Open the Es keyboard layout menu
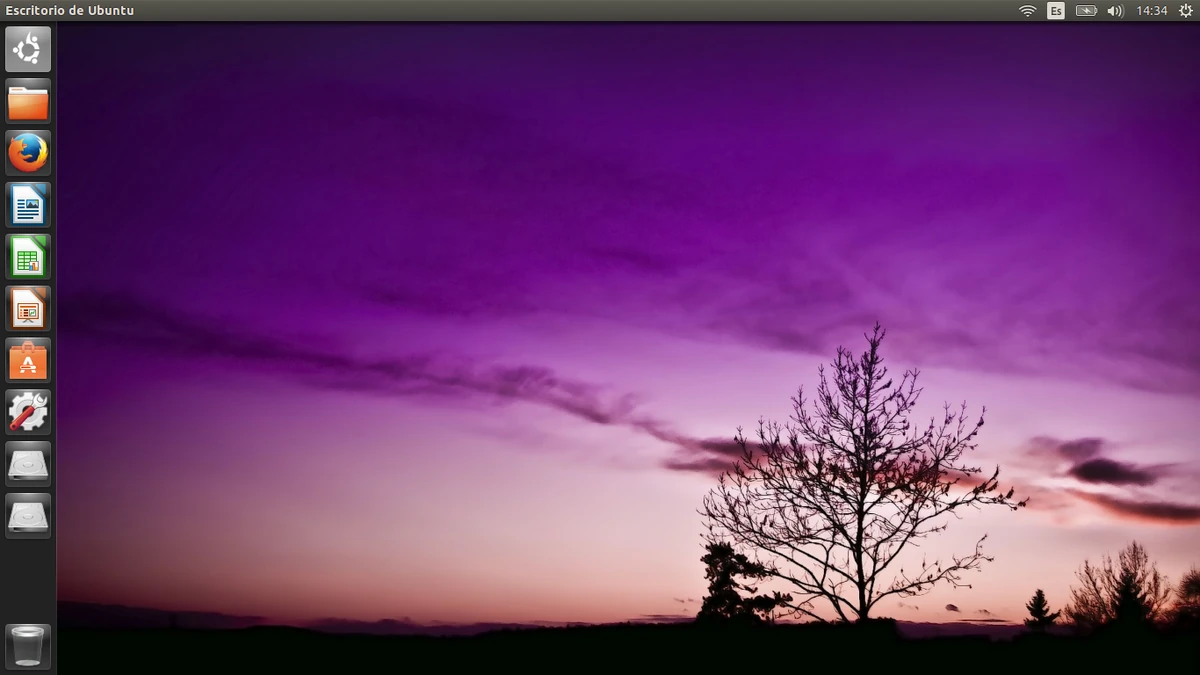 click(x=1055, y=10)
